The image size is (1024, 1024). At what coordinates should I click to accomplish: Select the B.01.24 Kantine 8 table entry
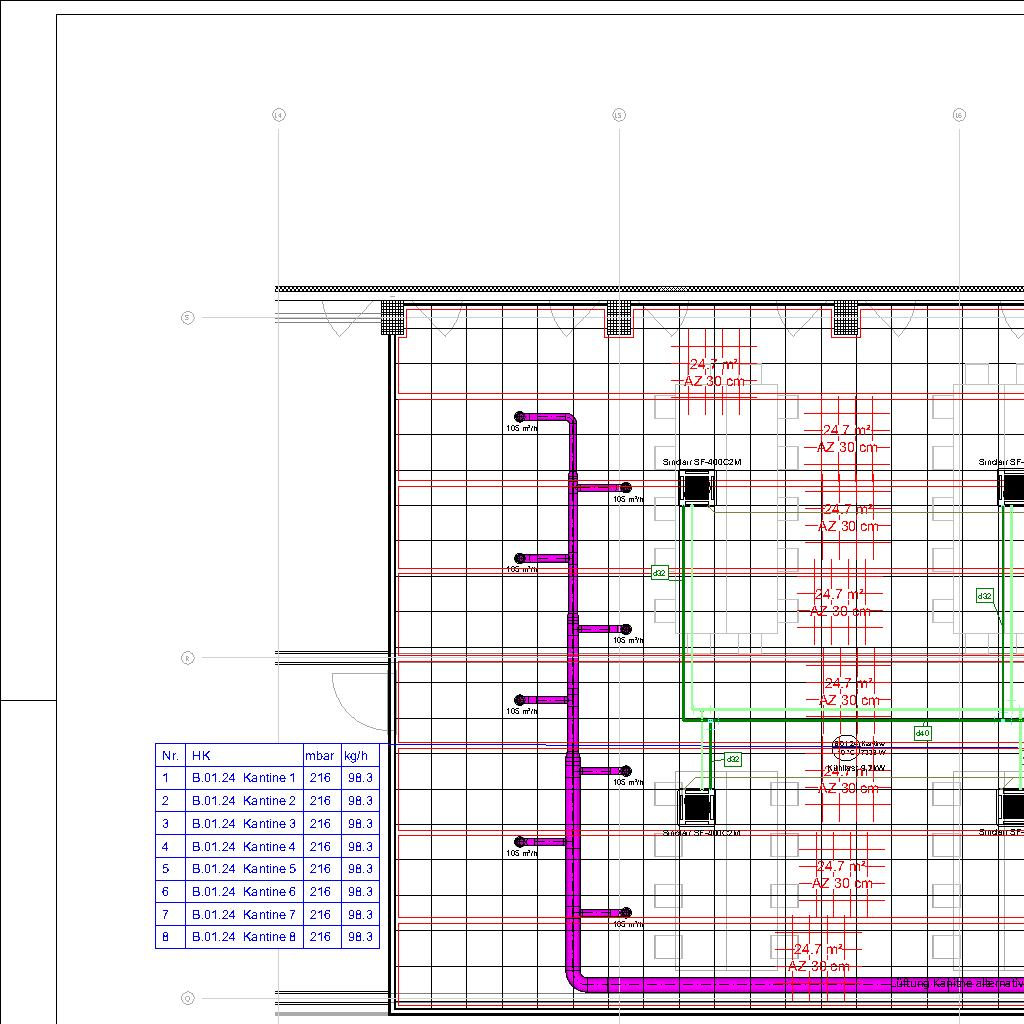click(244, 937)
